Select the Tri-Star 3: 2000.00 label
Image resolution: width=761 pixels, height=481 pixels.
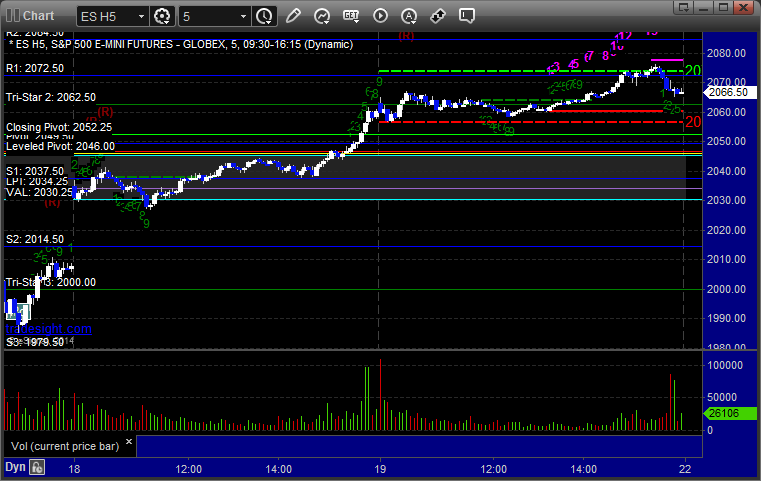click(51, 282)
